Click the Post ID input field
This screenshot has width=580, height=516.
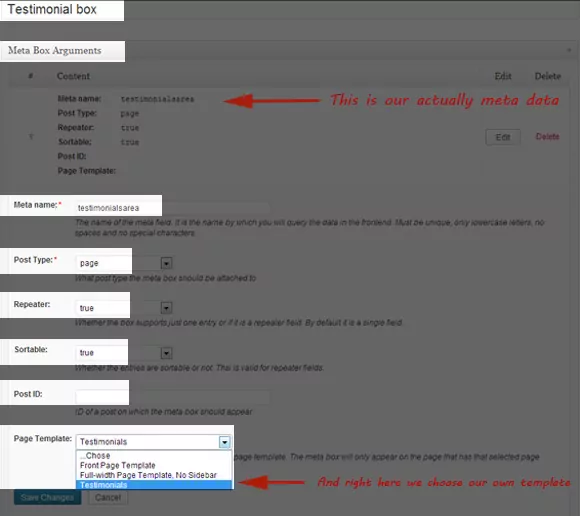coord(172,397)
